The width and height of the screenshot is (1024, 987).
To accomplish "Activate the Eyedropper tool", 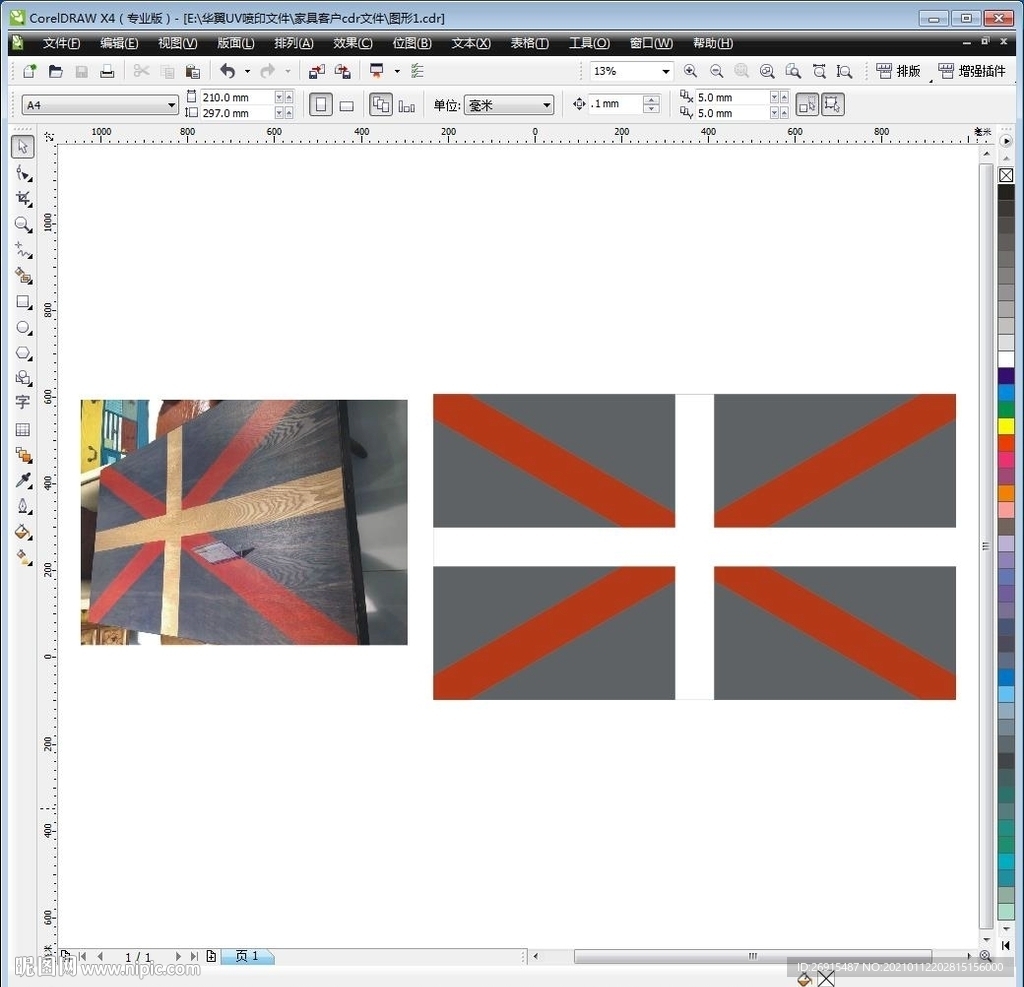I will coord(23,480).
